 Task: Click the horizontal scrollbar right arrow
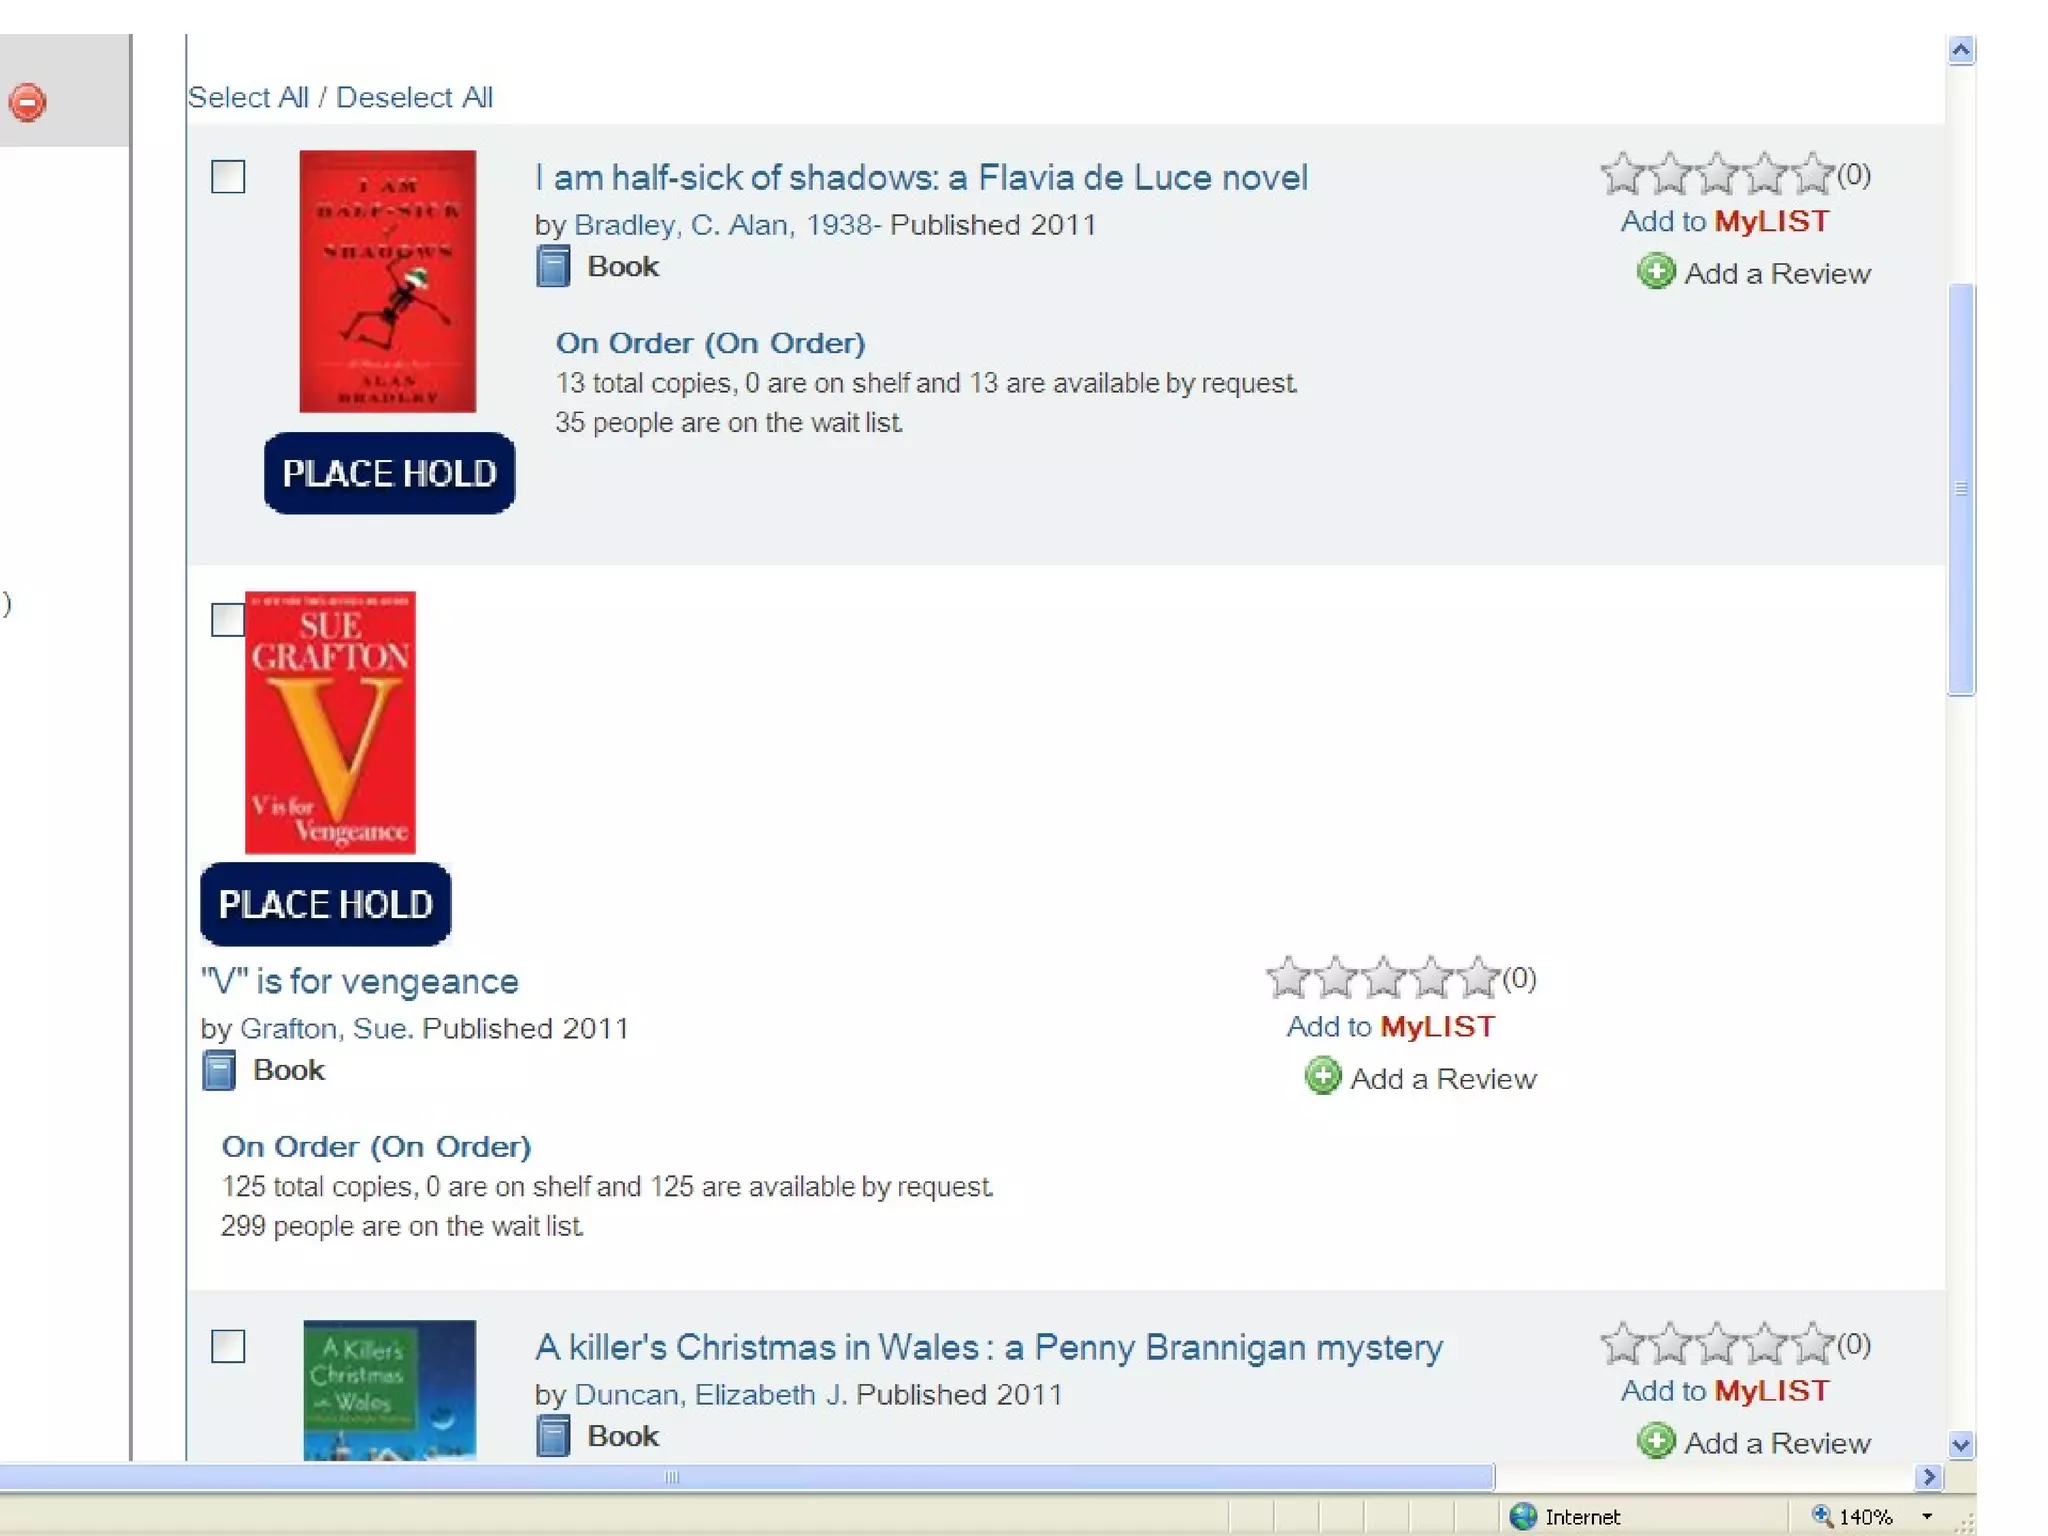tap(1929, 1477)
